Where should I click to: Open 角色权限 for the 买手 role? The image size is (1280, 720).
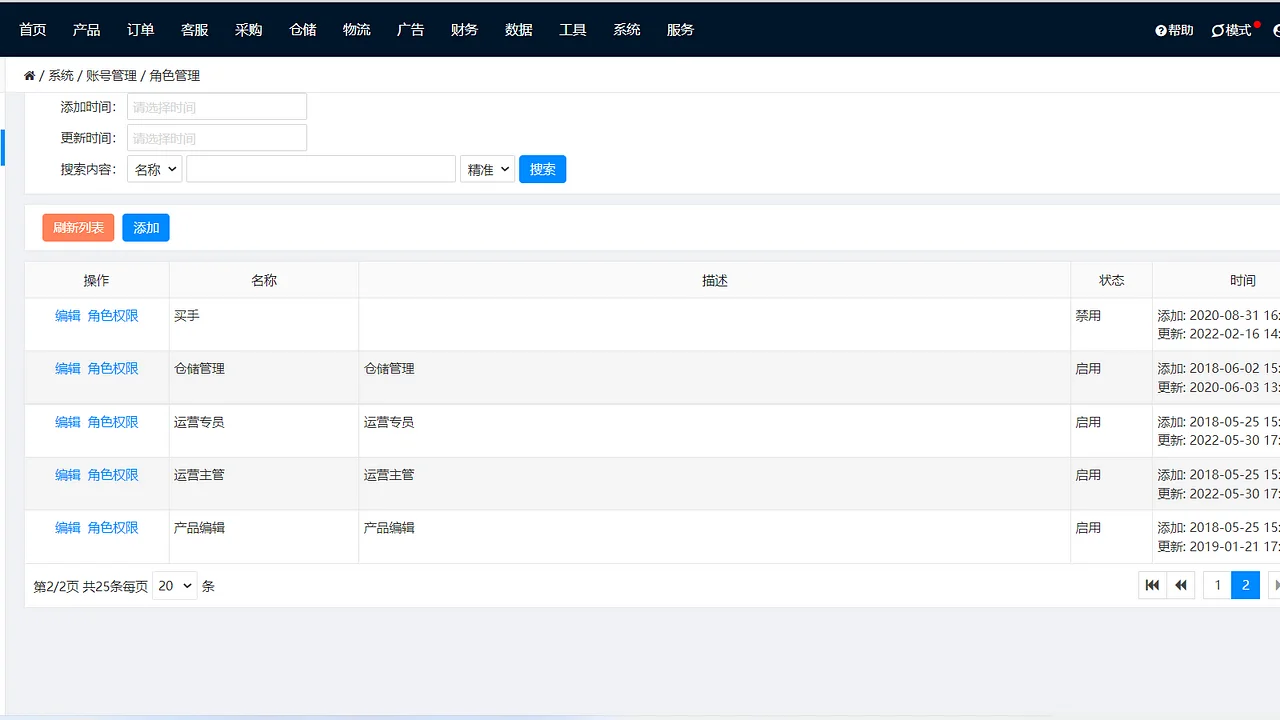click(113, 315)
